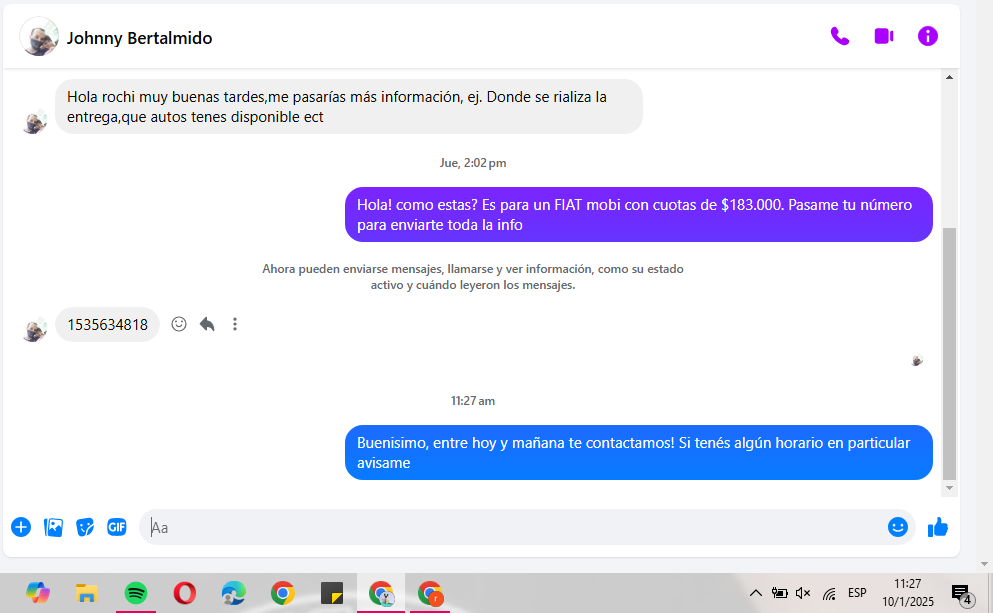Click the chat scrollbar up arrow
The image size is (993, 613).
[949, 77]
